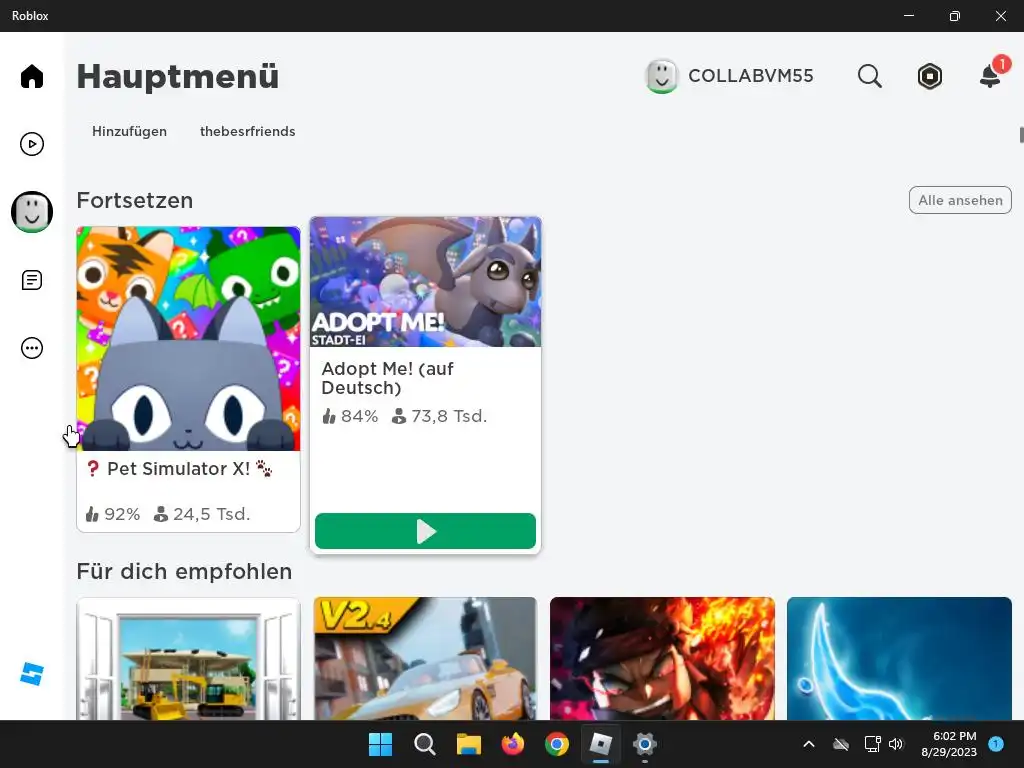
Task: Open the search magnifier in the header
Action: [869, 76]
